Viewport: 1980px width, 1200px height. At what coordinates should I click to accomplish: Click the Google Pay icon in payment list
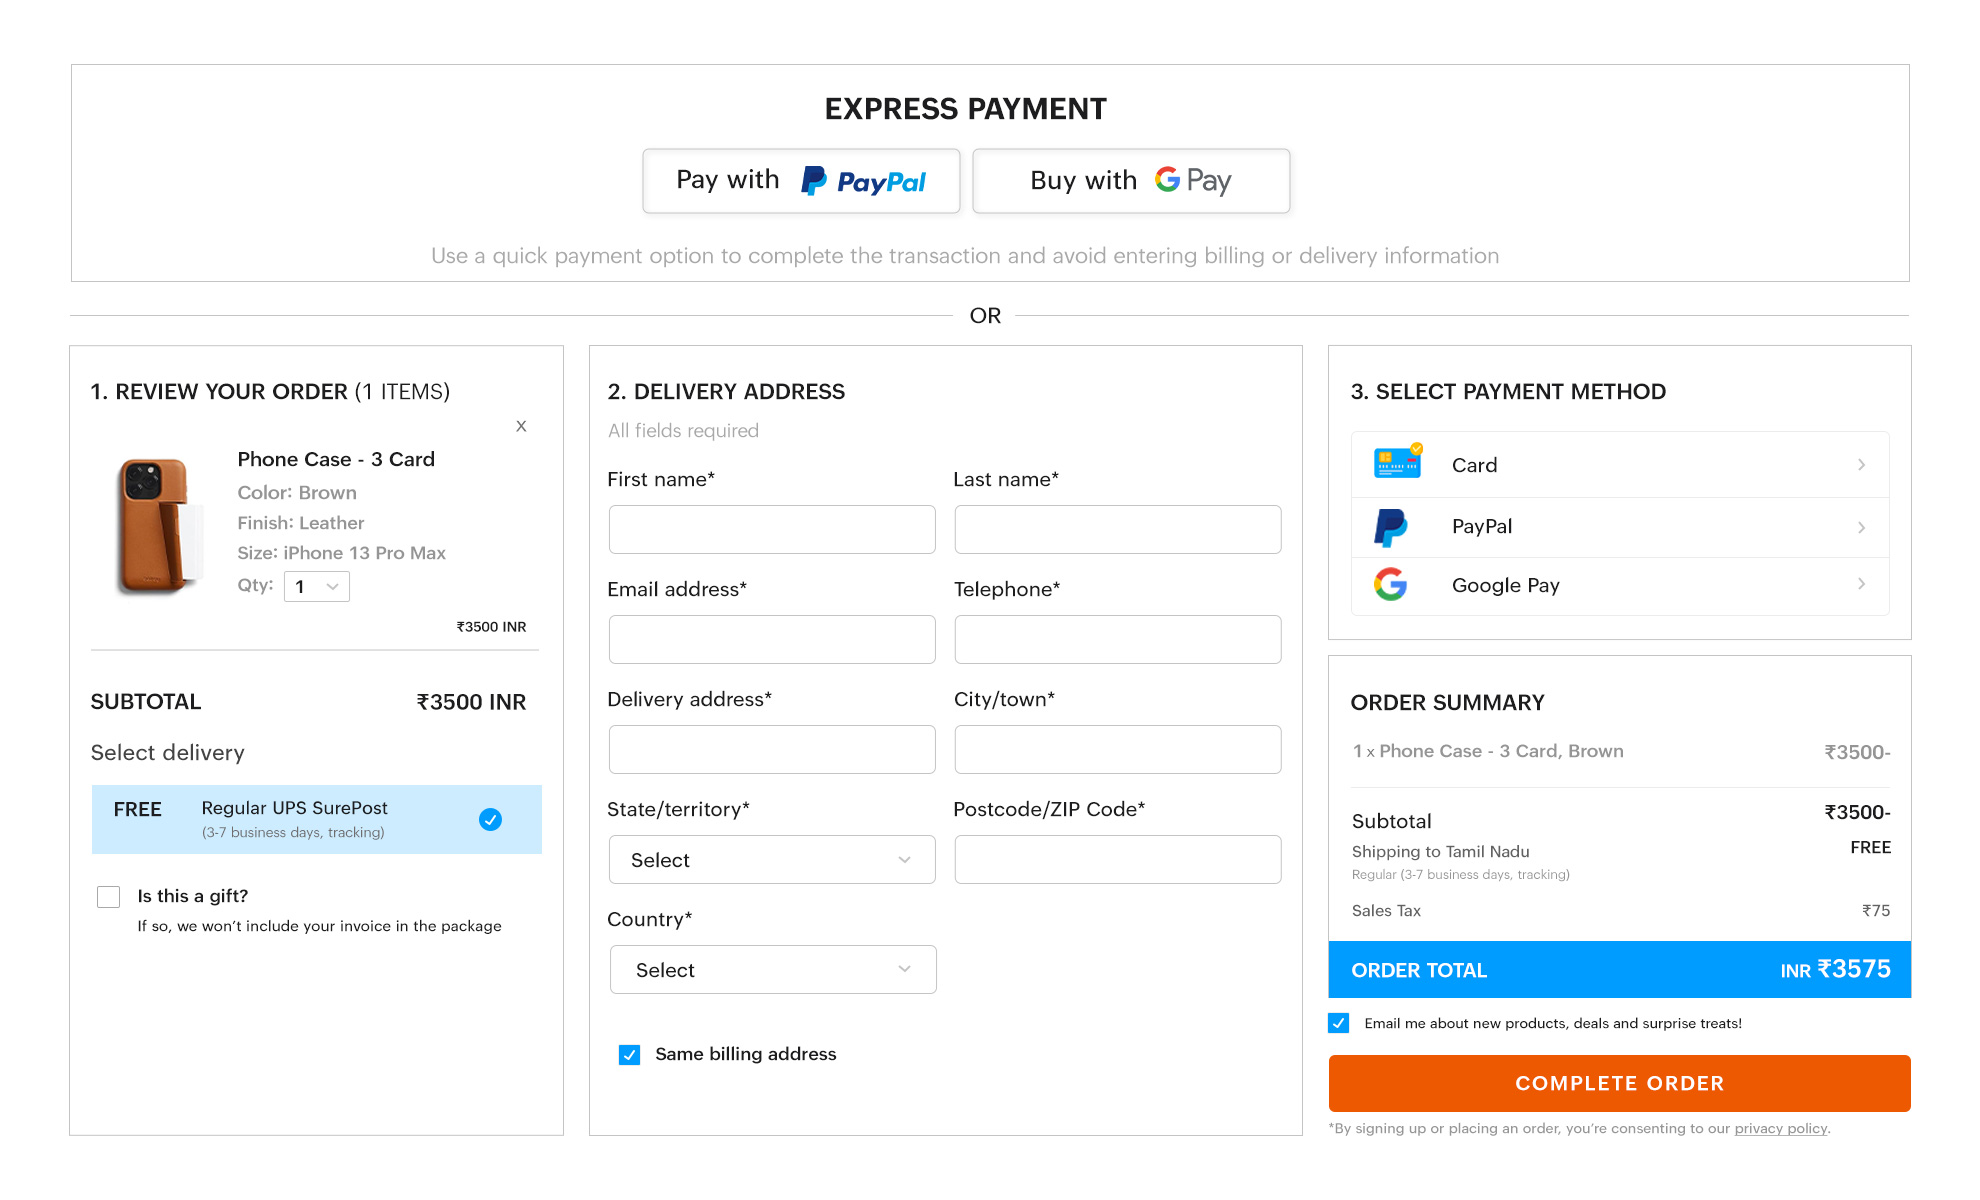pyautogui.click(x=1392, y=585)
